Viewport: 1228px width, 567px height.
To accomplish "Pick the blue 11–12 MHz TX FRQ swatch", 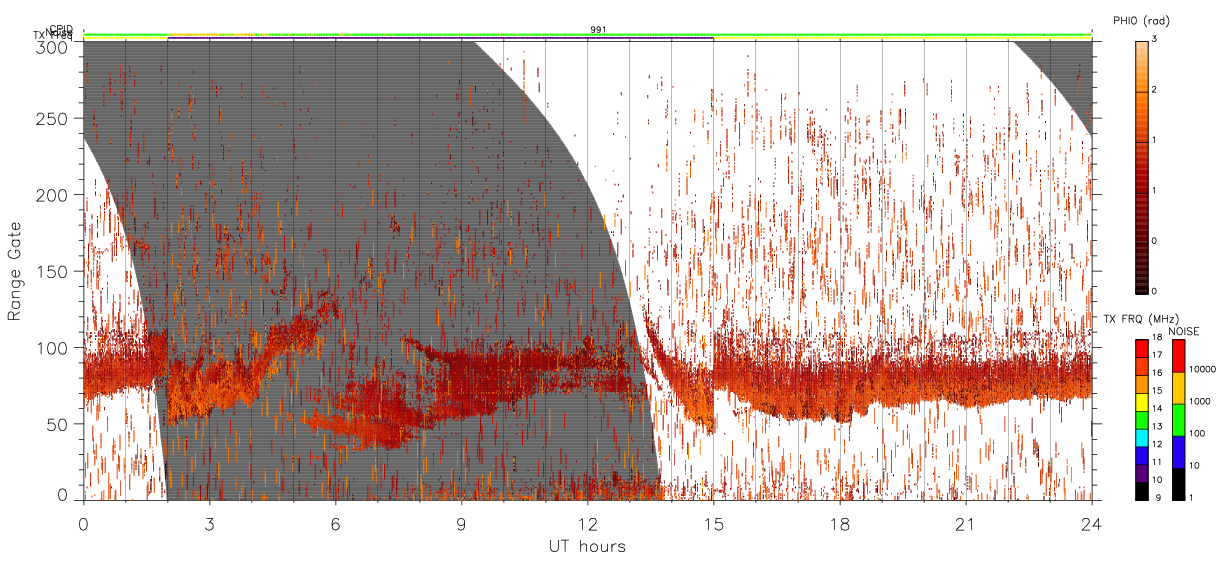I will [x=1142, y=456].
